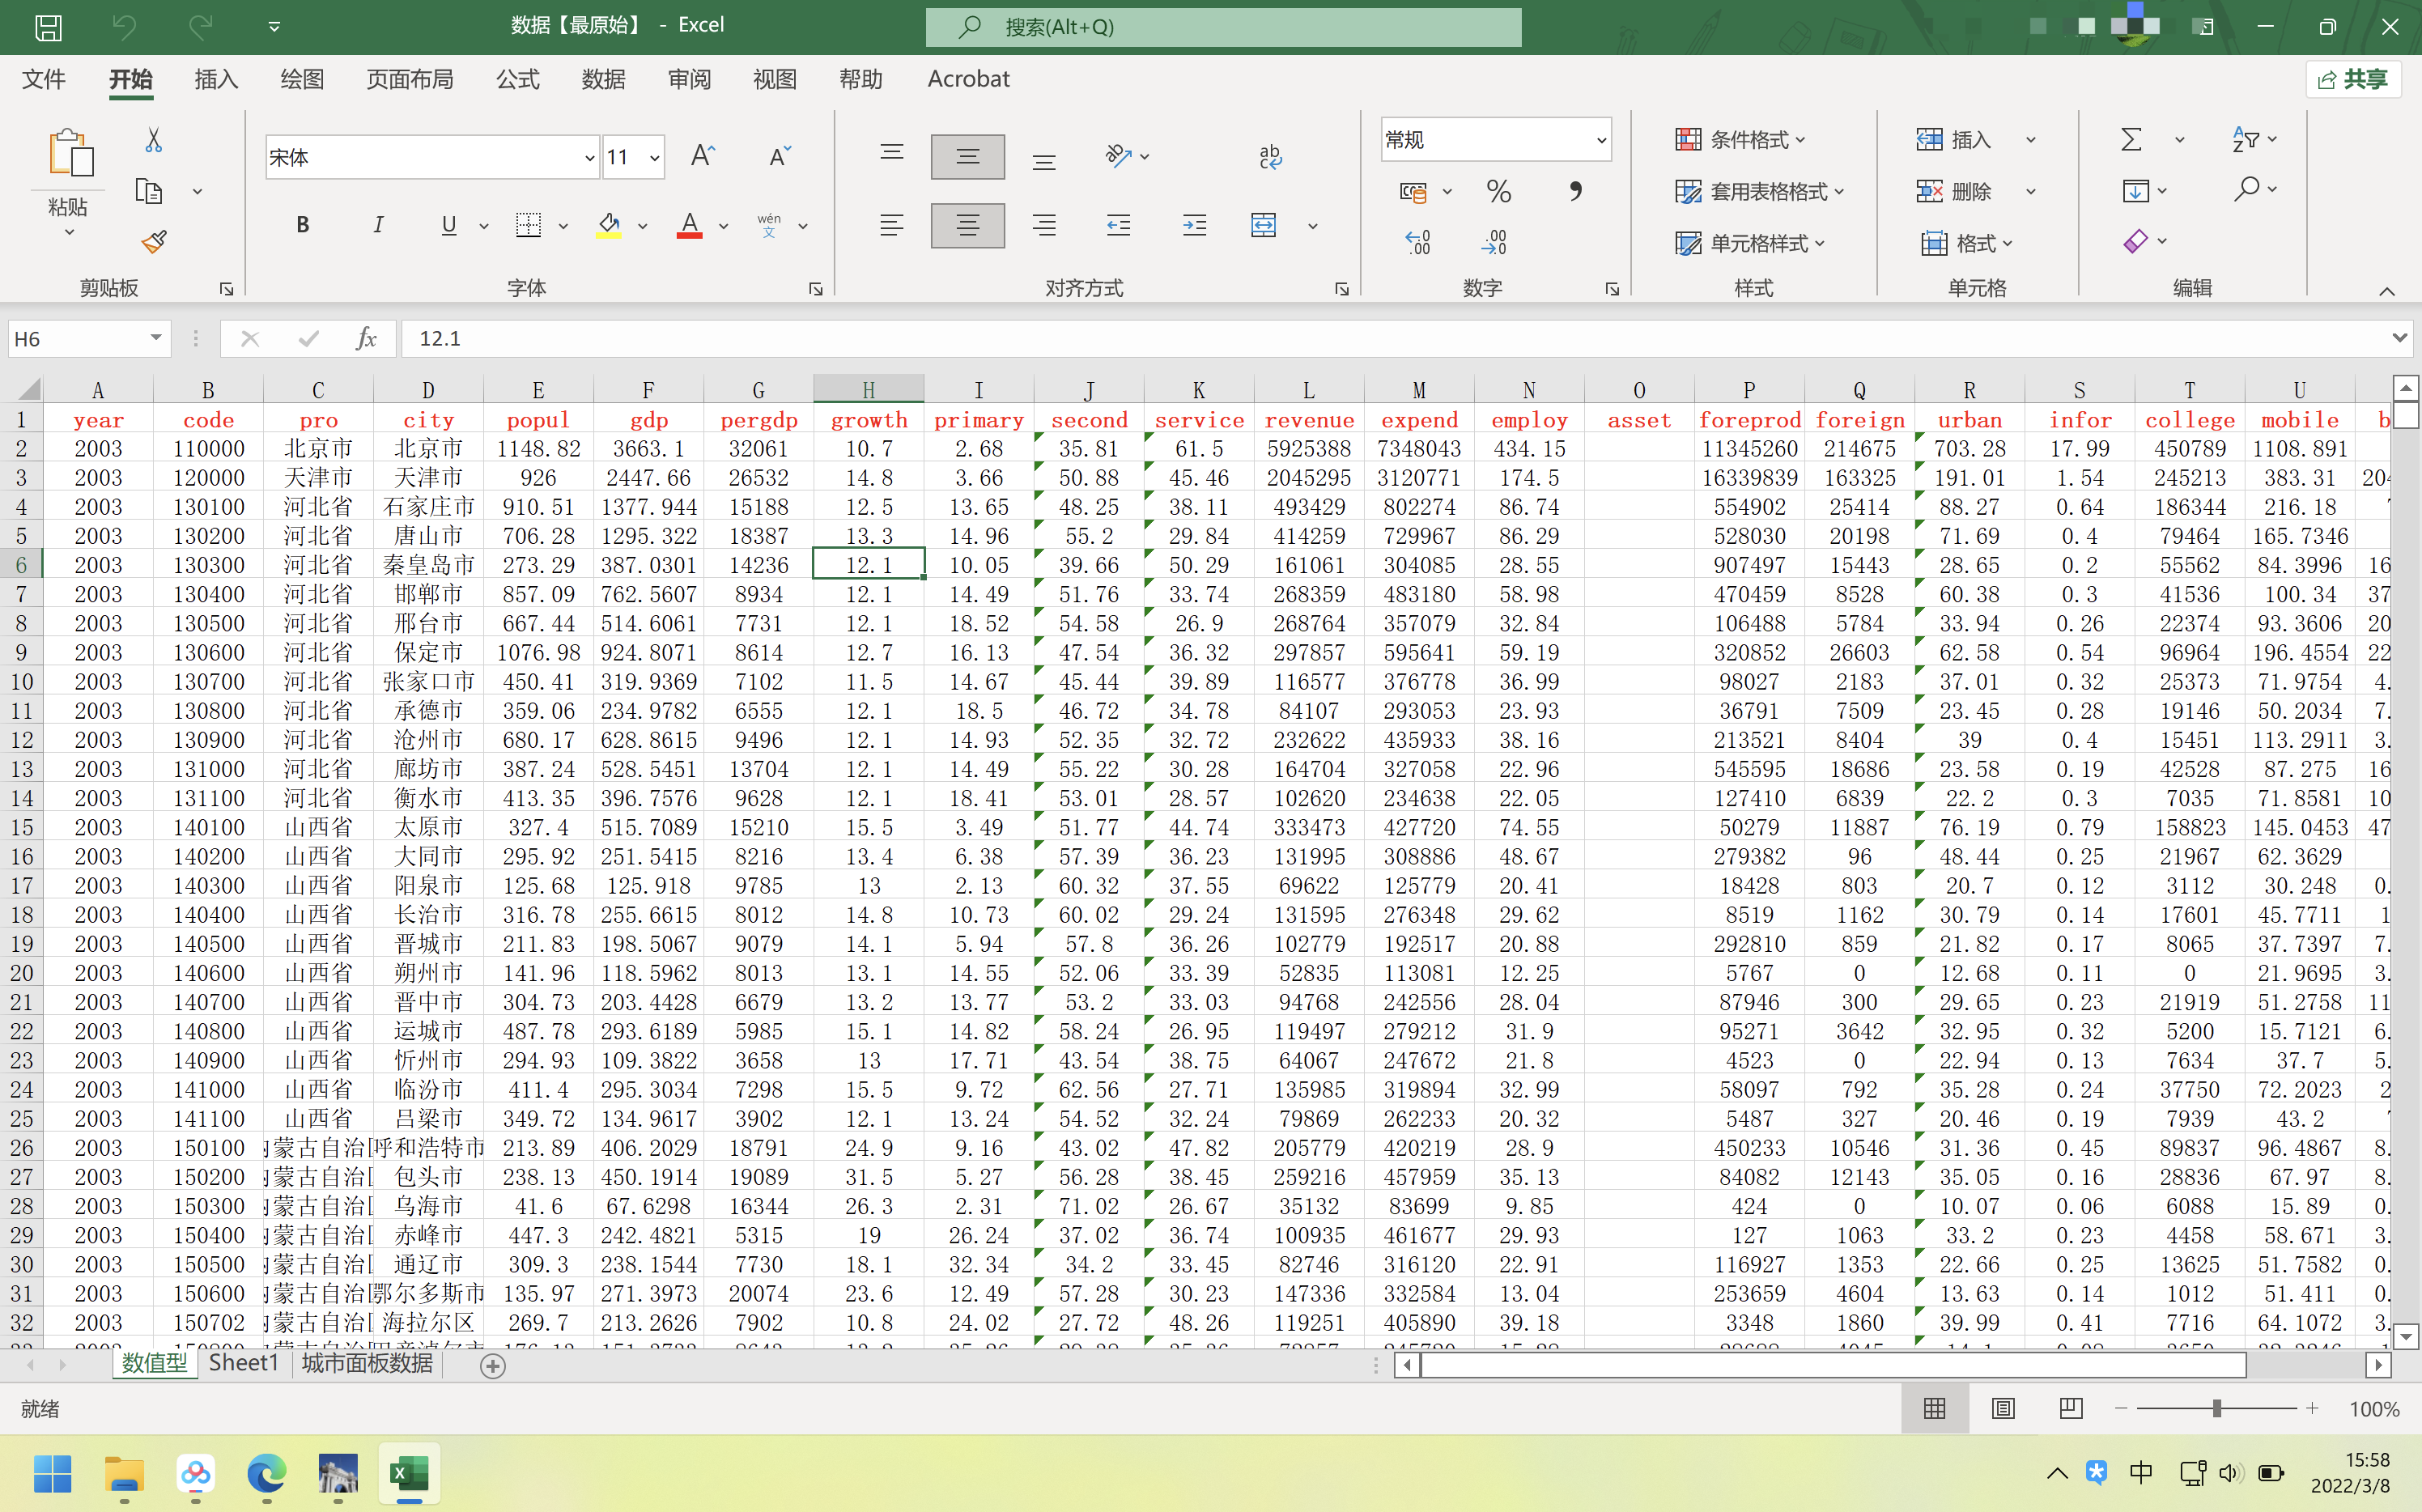Screen dimensions: 2422x1512
Task: Toggle Italic formatting
Action: (377, 225)
